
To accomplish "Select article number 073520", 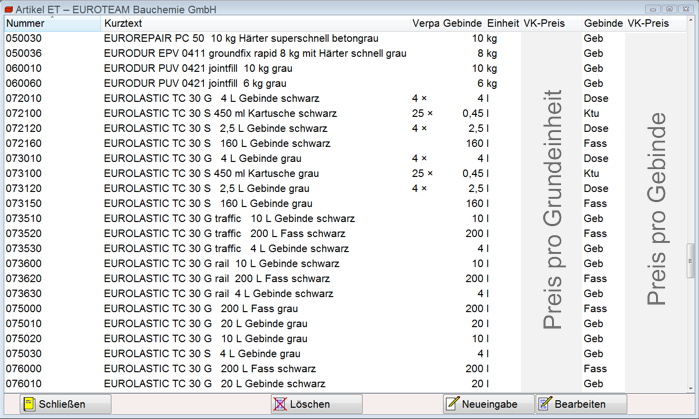I will point(24,234).
